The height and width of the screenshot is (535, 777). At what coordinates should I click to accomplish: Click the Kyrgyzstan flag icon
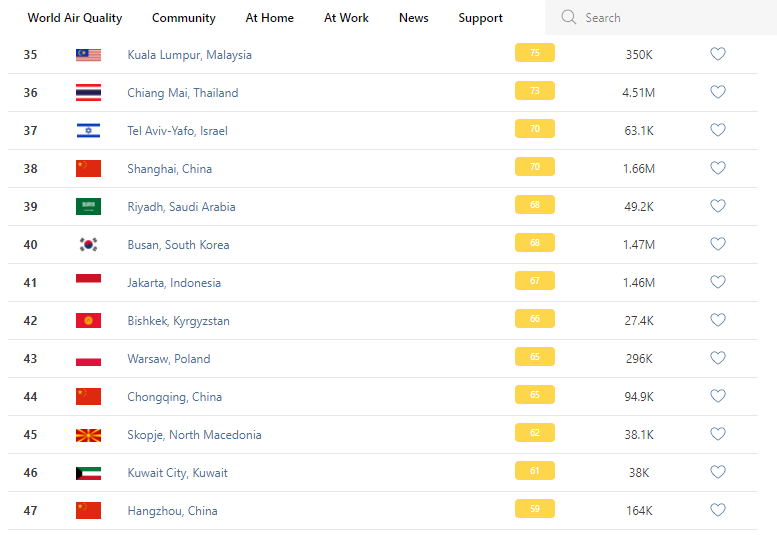coord(88,321)
